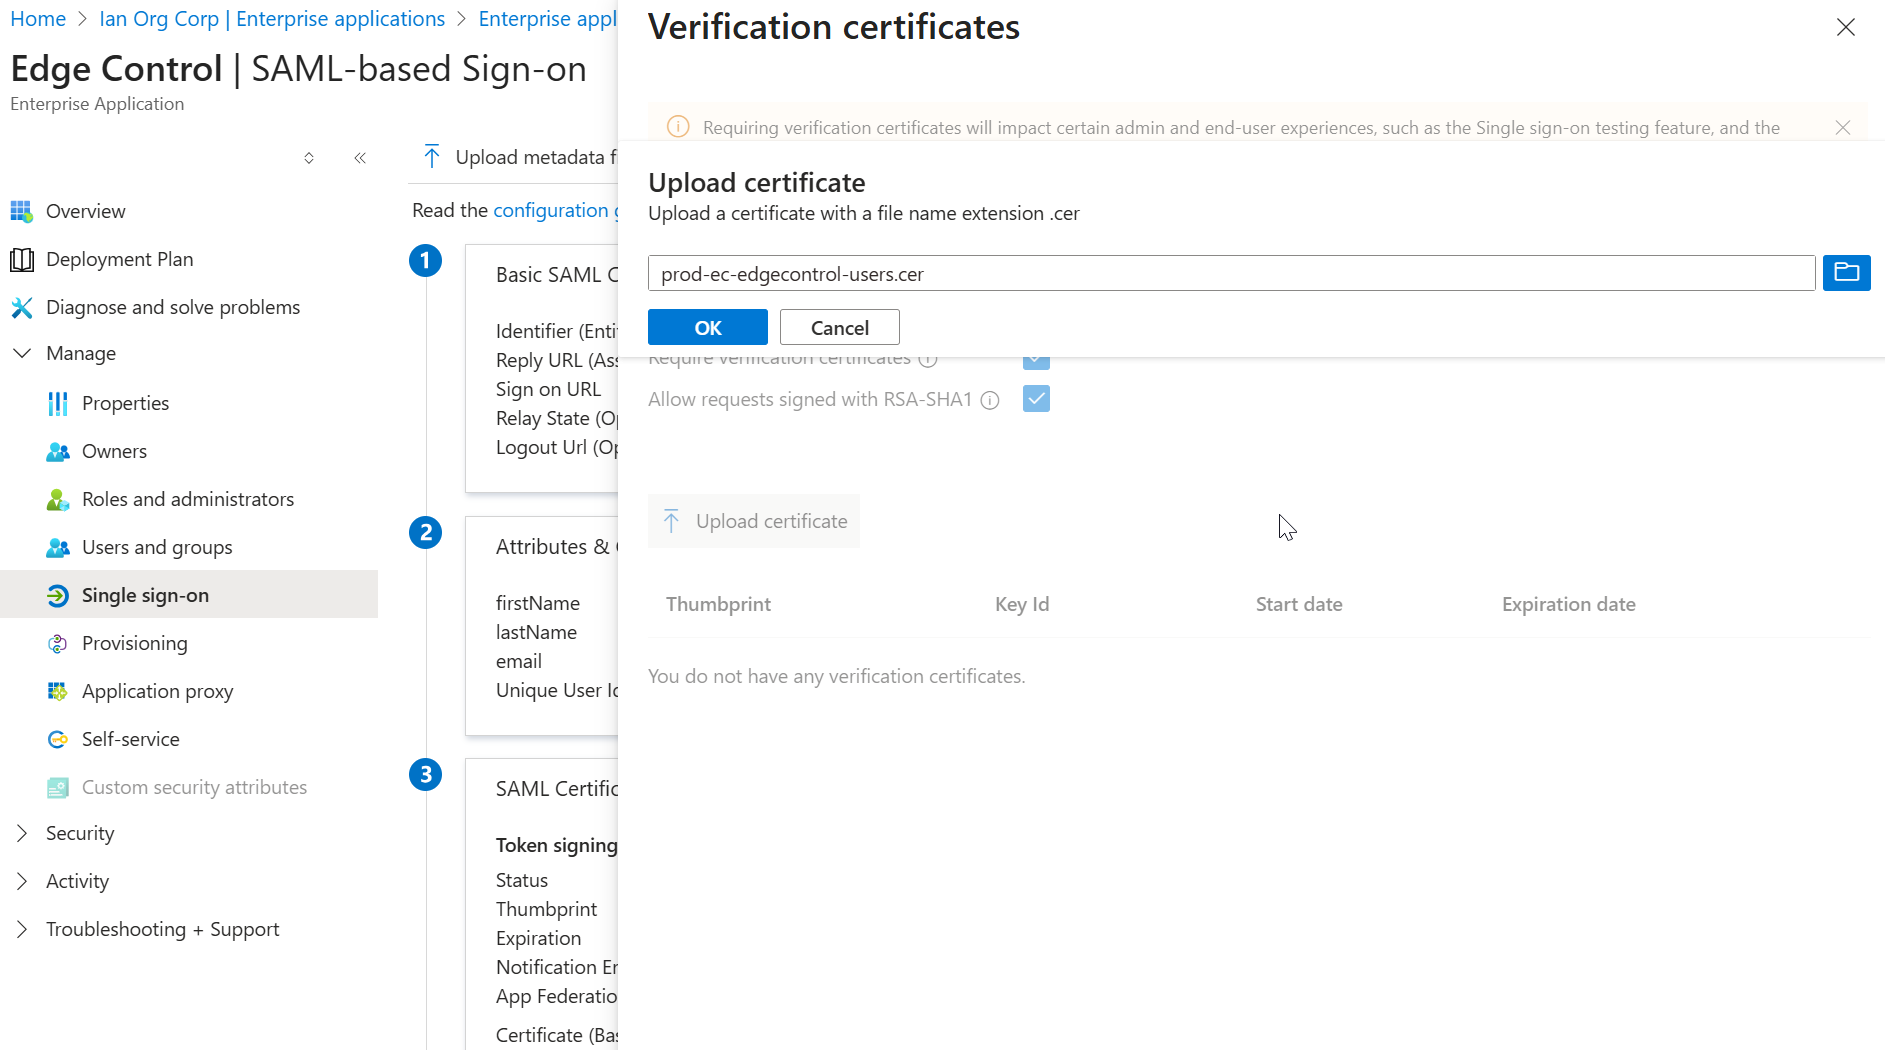Select Diagnose and solve problems wrench icon

22,307
